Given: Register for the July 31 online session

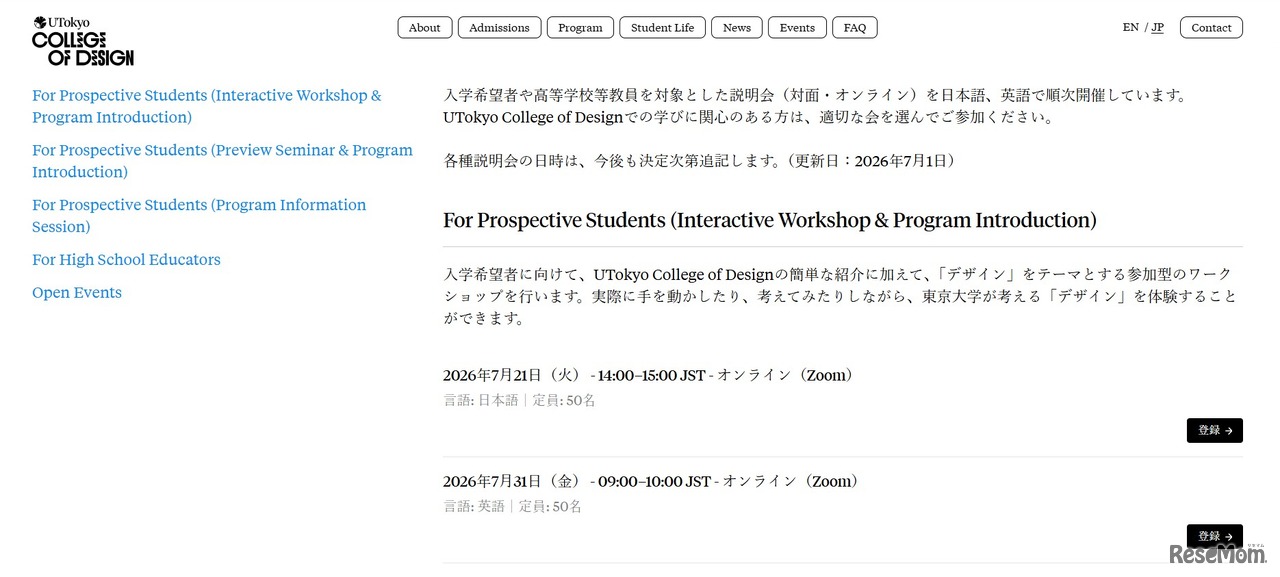Looking at the screenshot, I should click(x=1215, y=536).
